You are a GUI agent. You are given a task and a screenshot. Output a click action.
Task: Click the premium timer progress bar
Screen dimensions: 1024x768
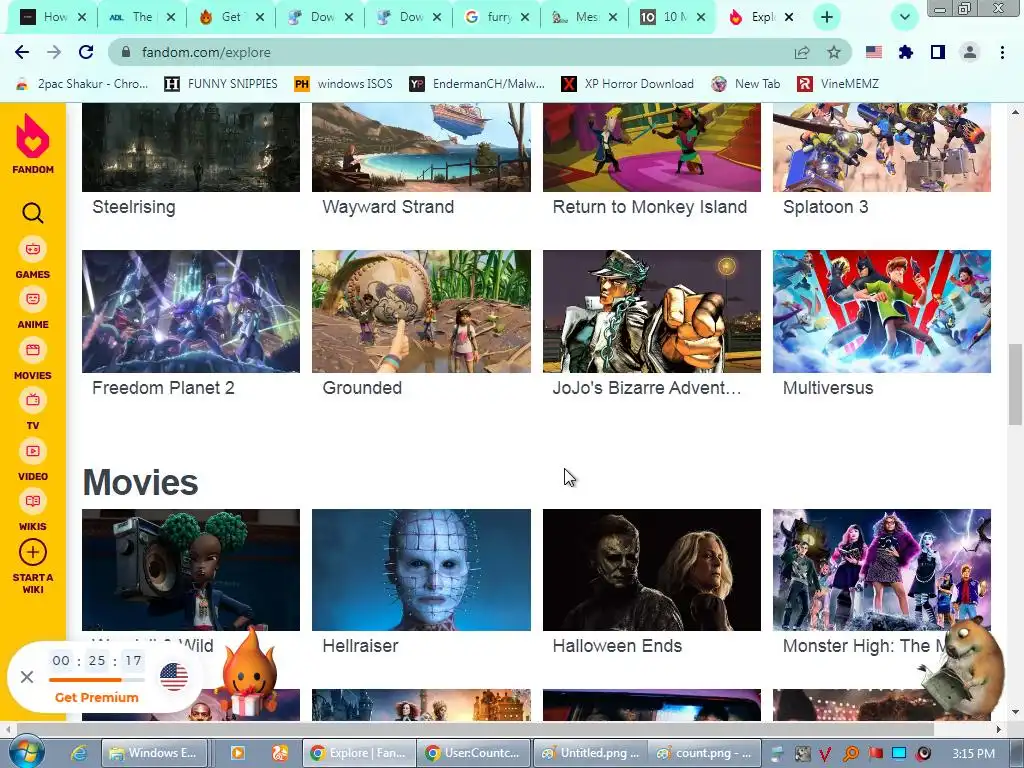point(97,680)
